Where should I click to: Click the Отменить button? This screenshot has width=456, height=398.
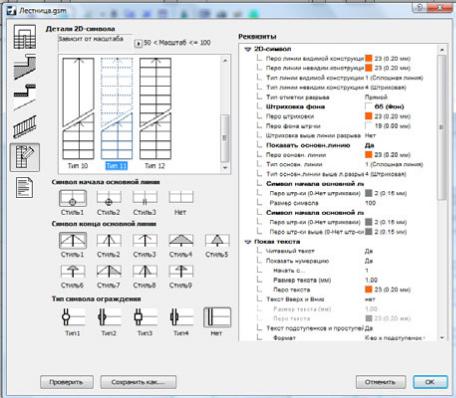[381, 382]
